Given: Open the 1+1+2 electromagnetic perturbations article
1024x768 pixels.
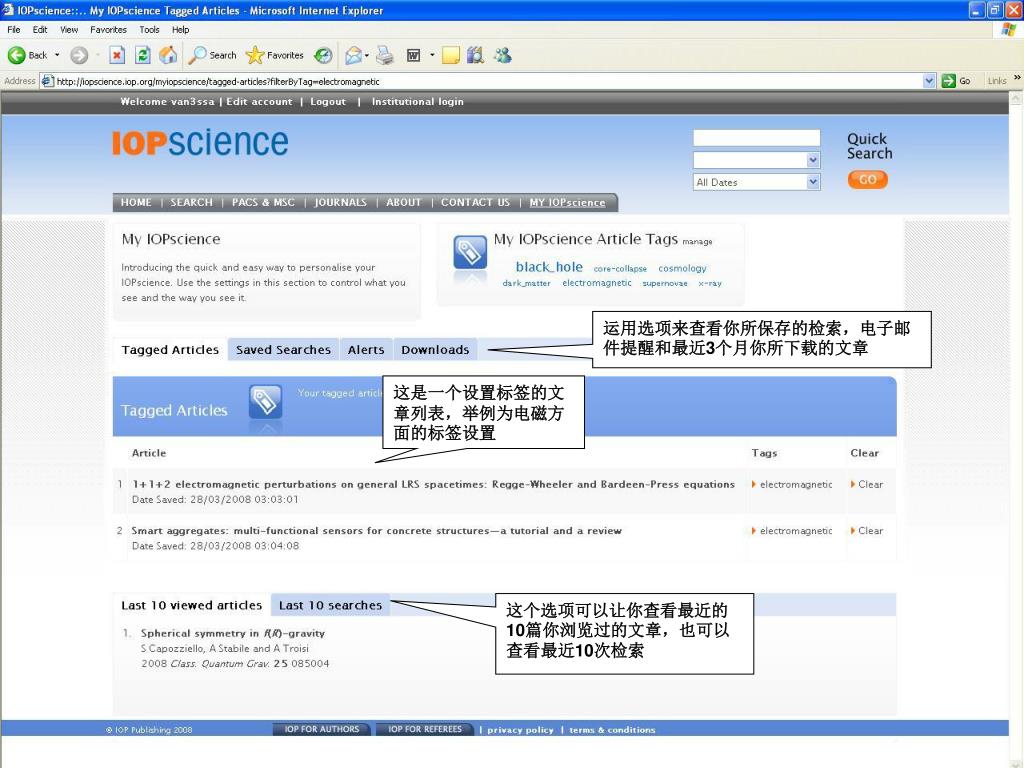Looking at the screenshot, I should [434, 484].
